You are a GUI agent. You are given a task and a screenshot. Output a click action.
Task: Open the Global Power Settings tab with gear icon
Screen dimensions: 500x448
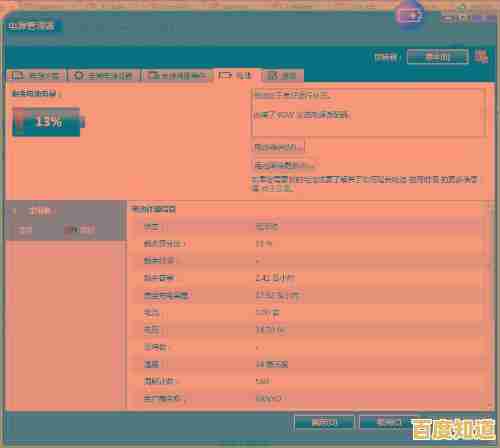(x=104, y=76)
